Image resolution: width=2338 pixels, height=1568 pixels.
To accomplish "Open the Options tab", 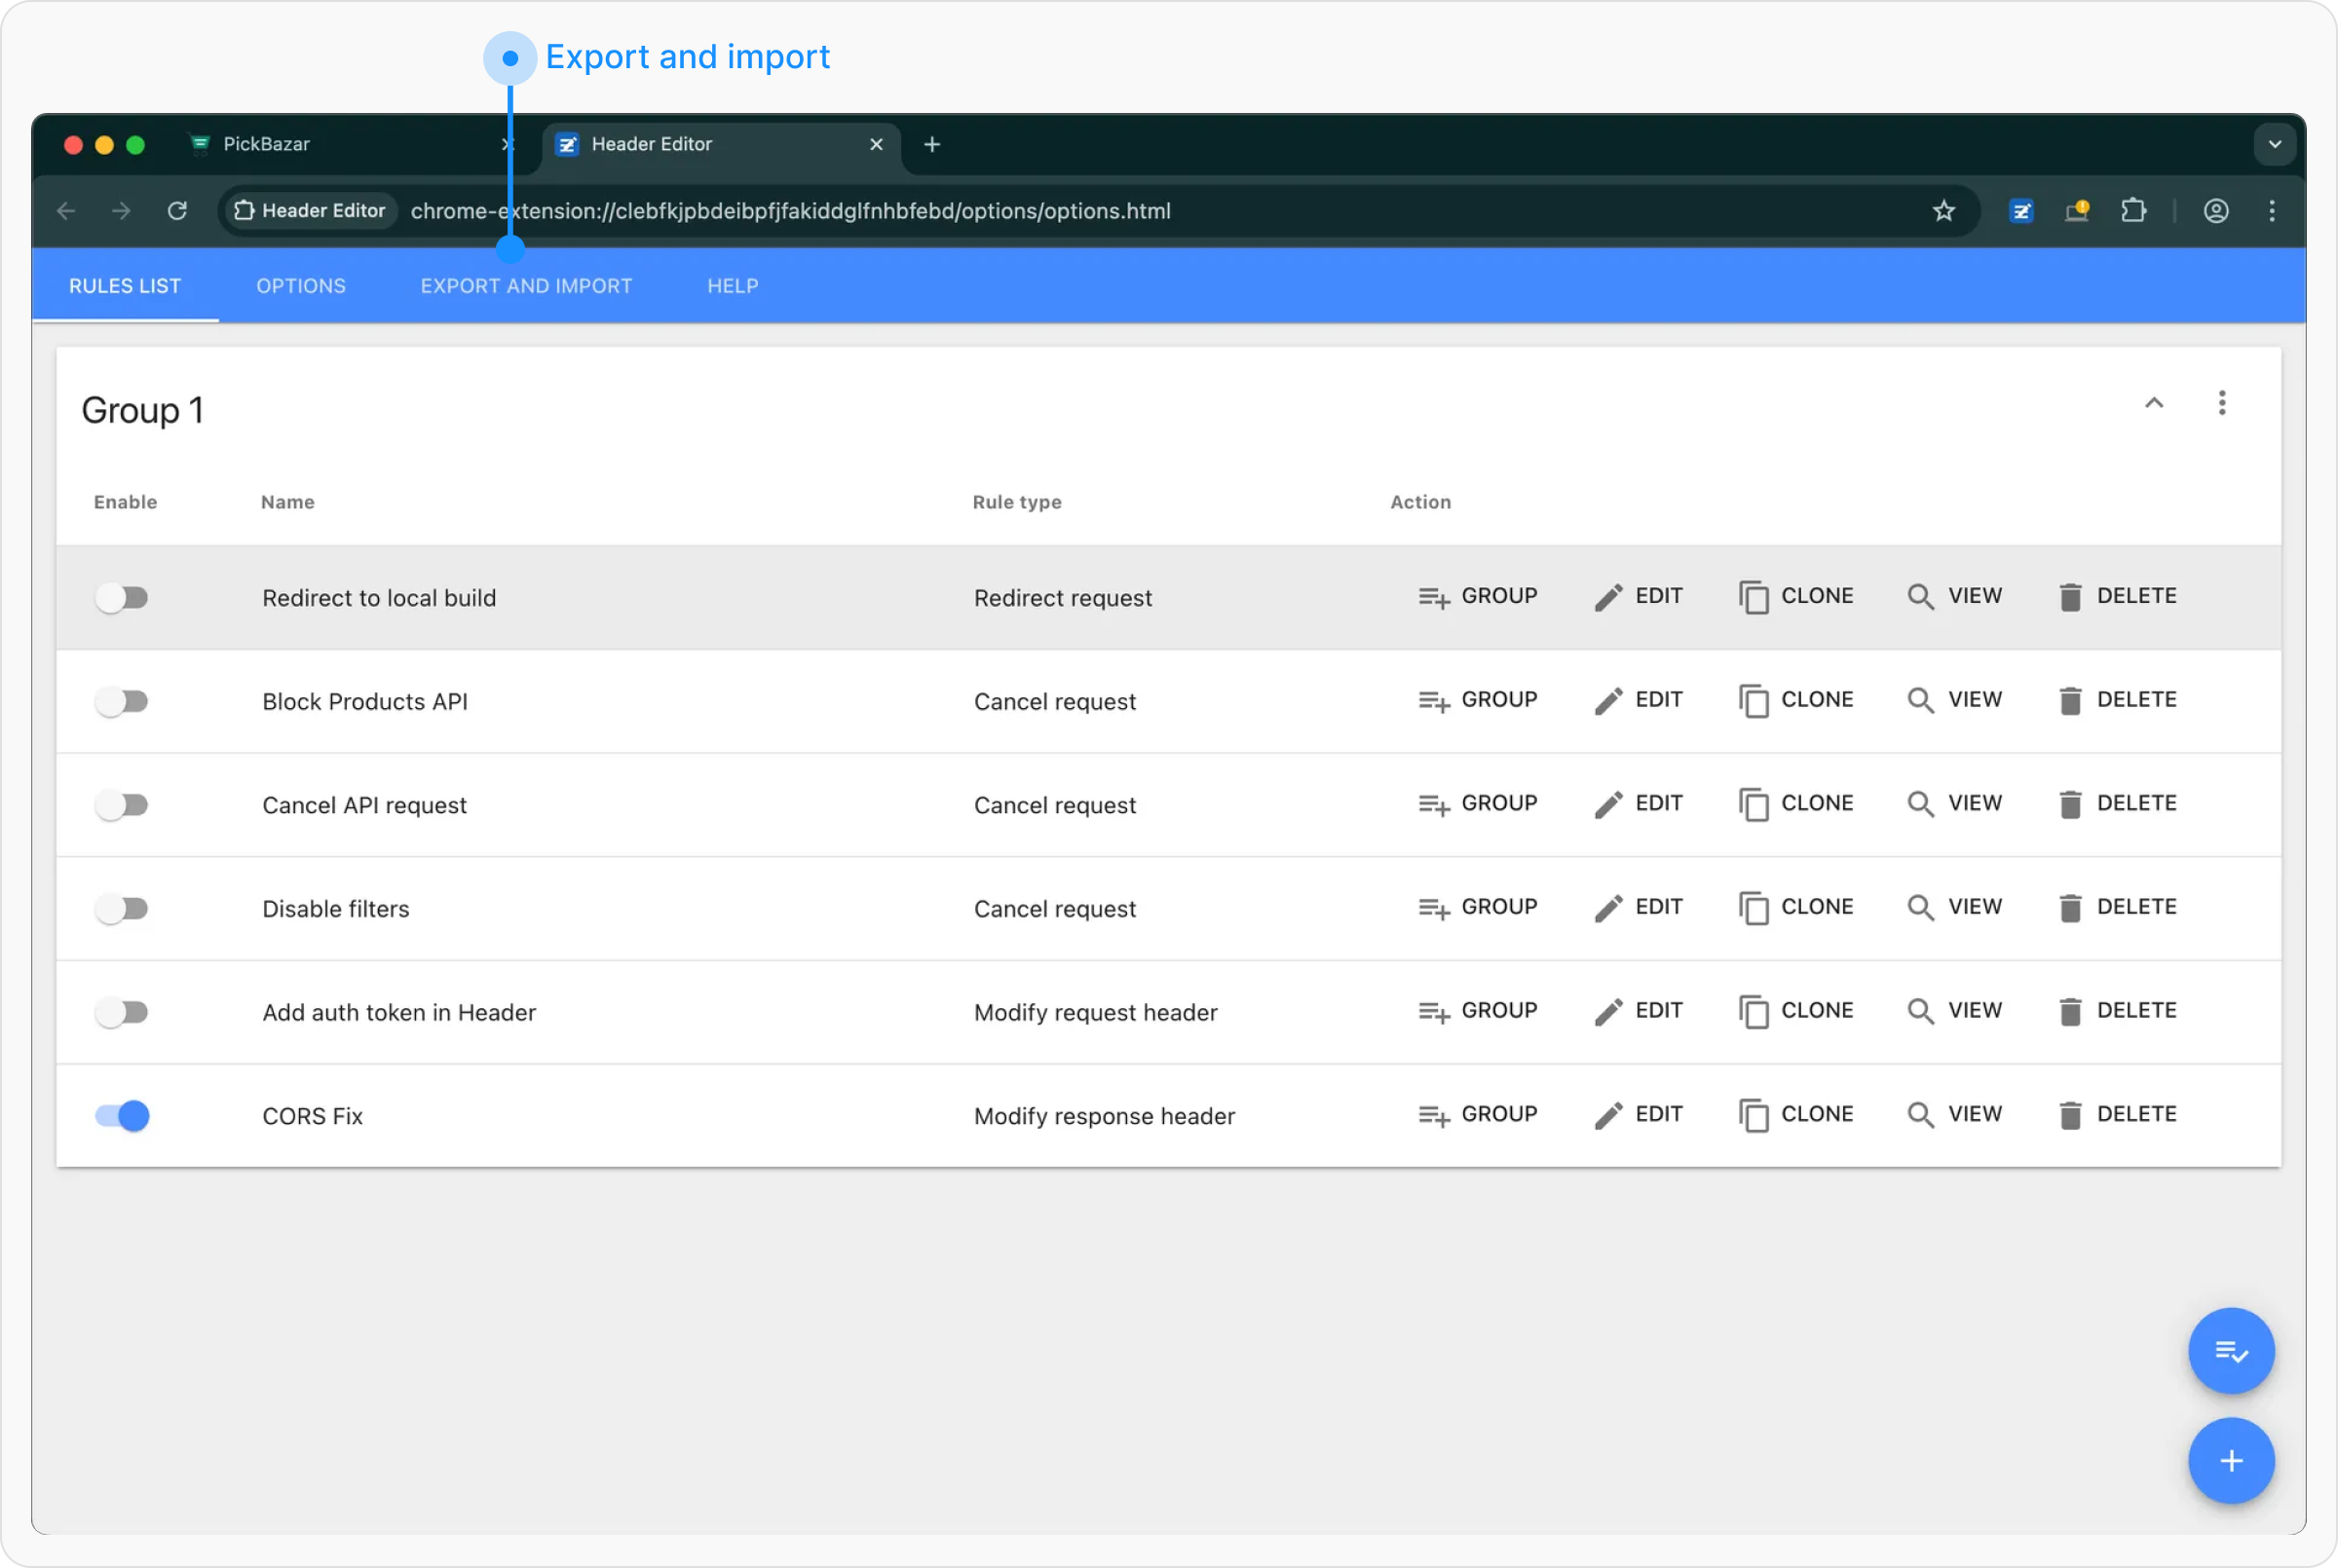I will pyautogui.click(x=301, y=286).
